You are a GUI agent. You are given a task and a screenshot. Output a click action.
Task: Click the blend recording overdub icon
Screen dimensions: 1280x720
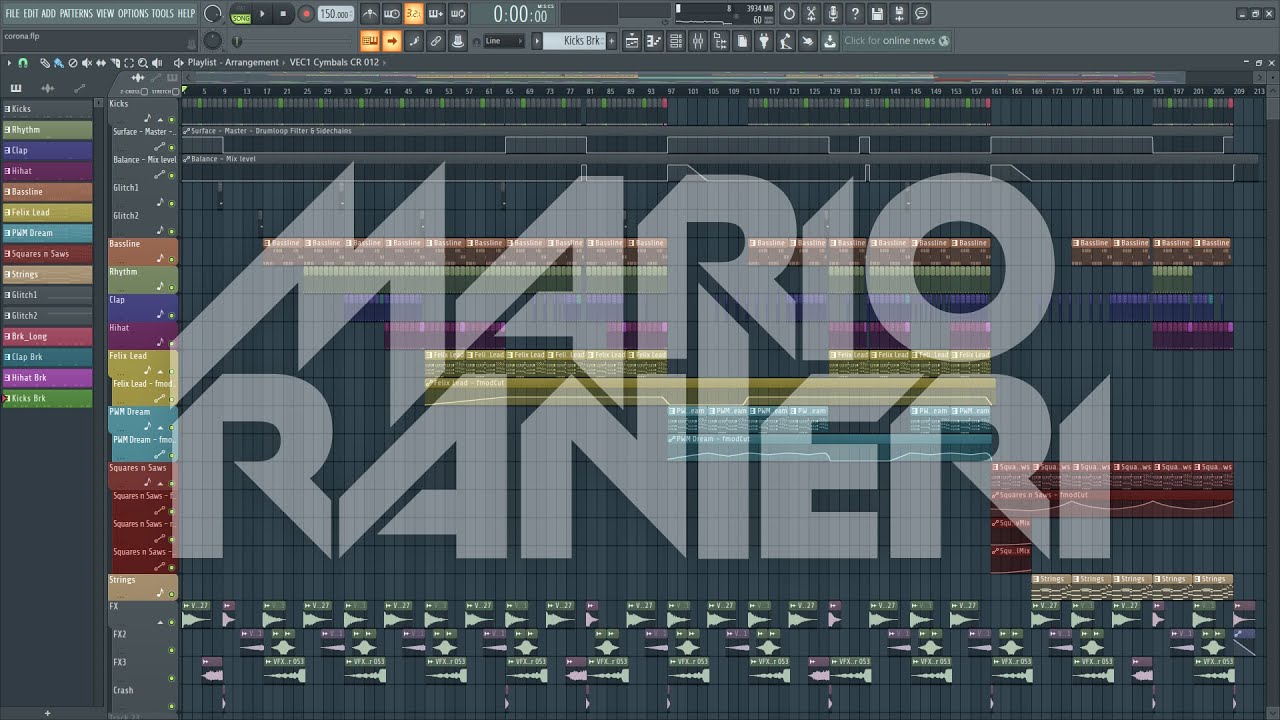tap(436, 14)
